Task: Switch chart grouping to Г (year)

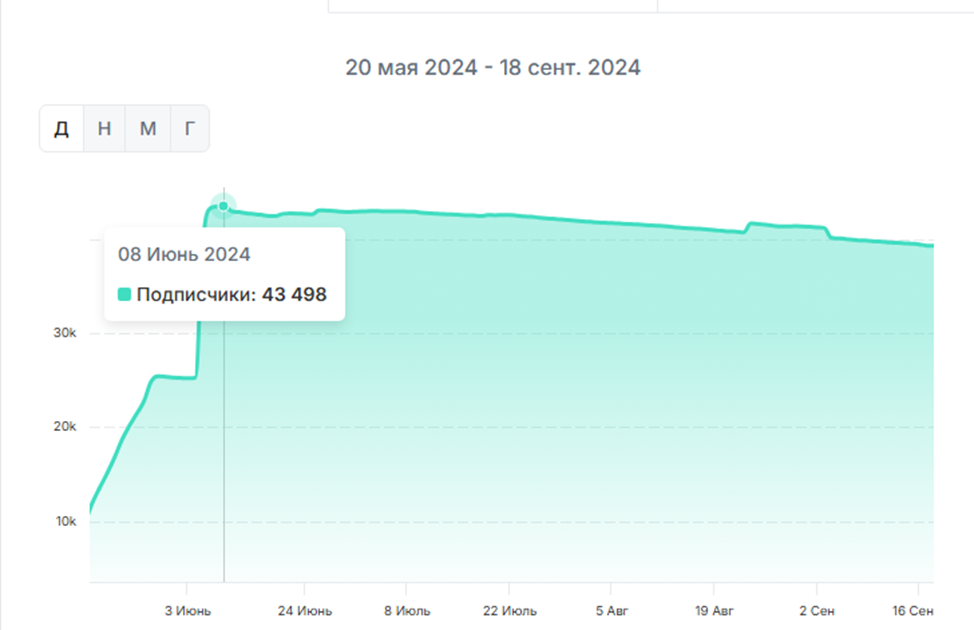Action: [x=189, y=129]
